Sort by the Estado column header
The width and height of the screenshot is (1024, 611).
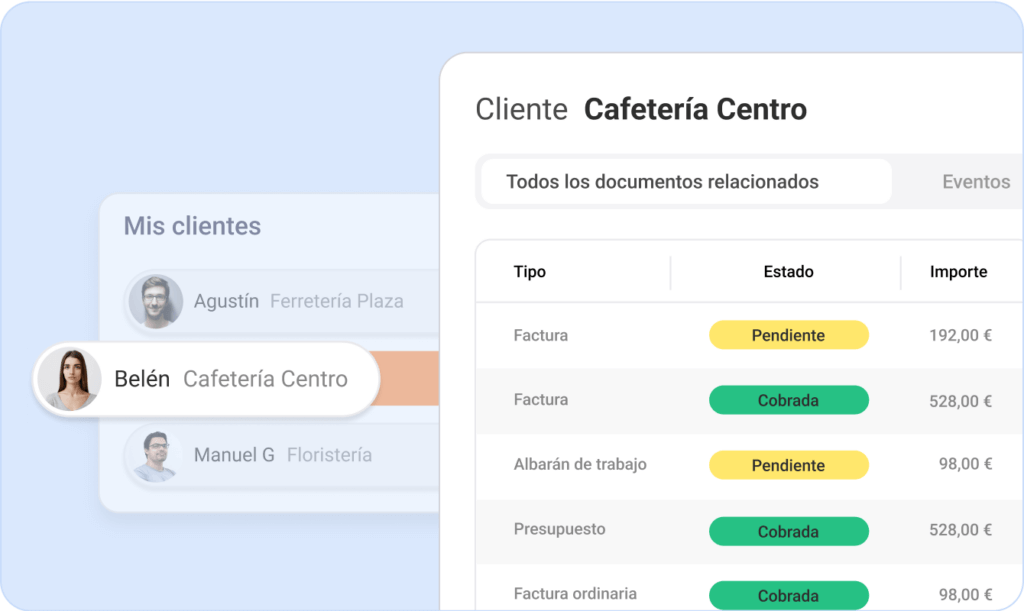(788, 272)
